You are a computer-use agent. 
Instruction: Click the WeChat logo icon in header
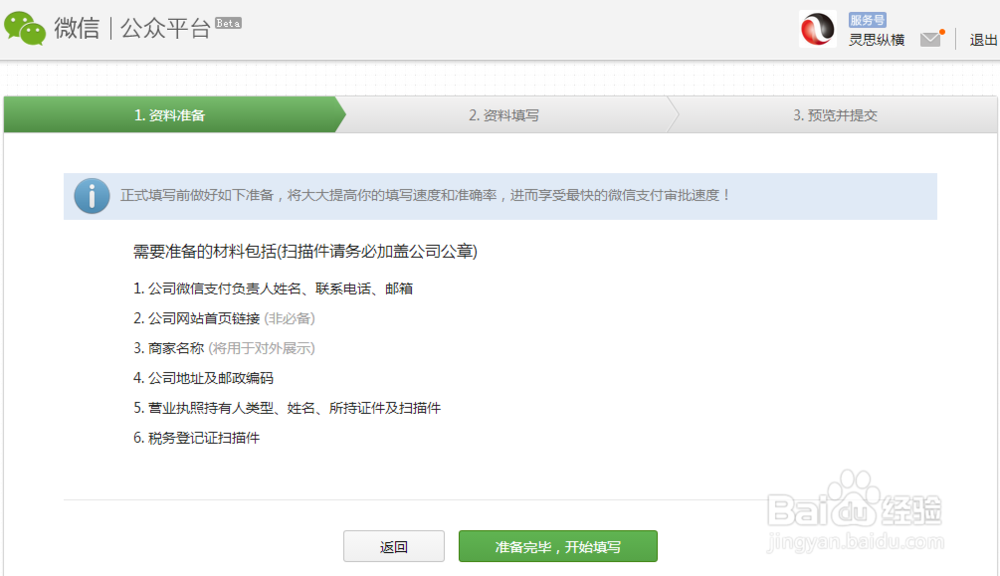[x=26, y=29]
